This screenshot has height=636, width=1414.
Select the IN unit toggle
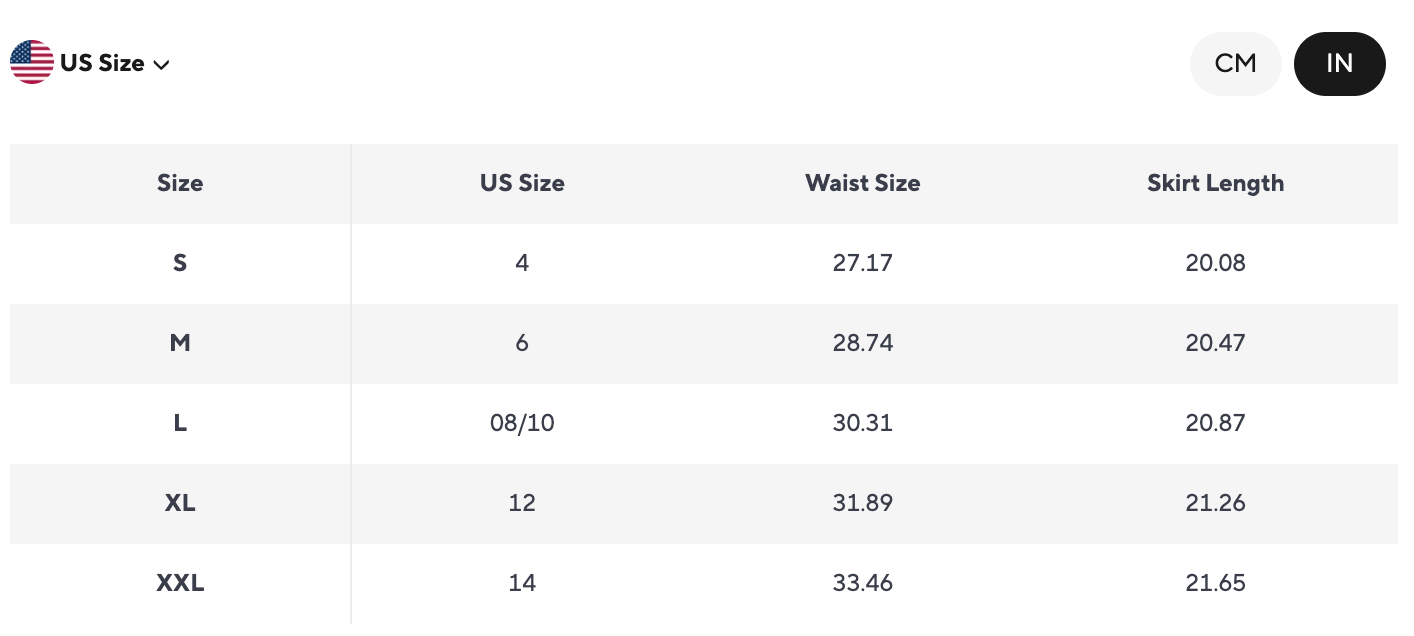click(1339, 64)
